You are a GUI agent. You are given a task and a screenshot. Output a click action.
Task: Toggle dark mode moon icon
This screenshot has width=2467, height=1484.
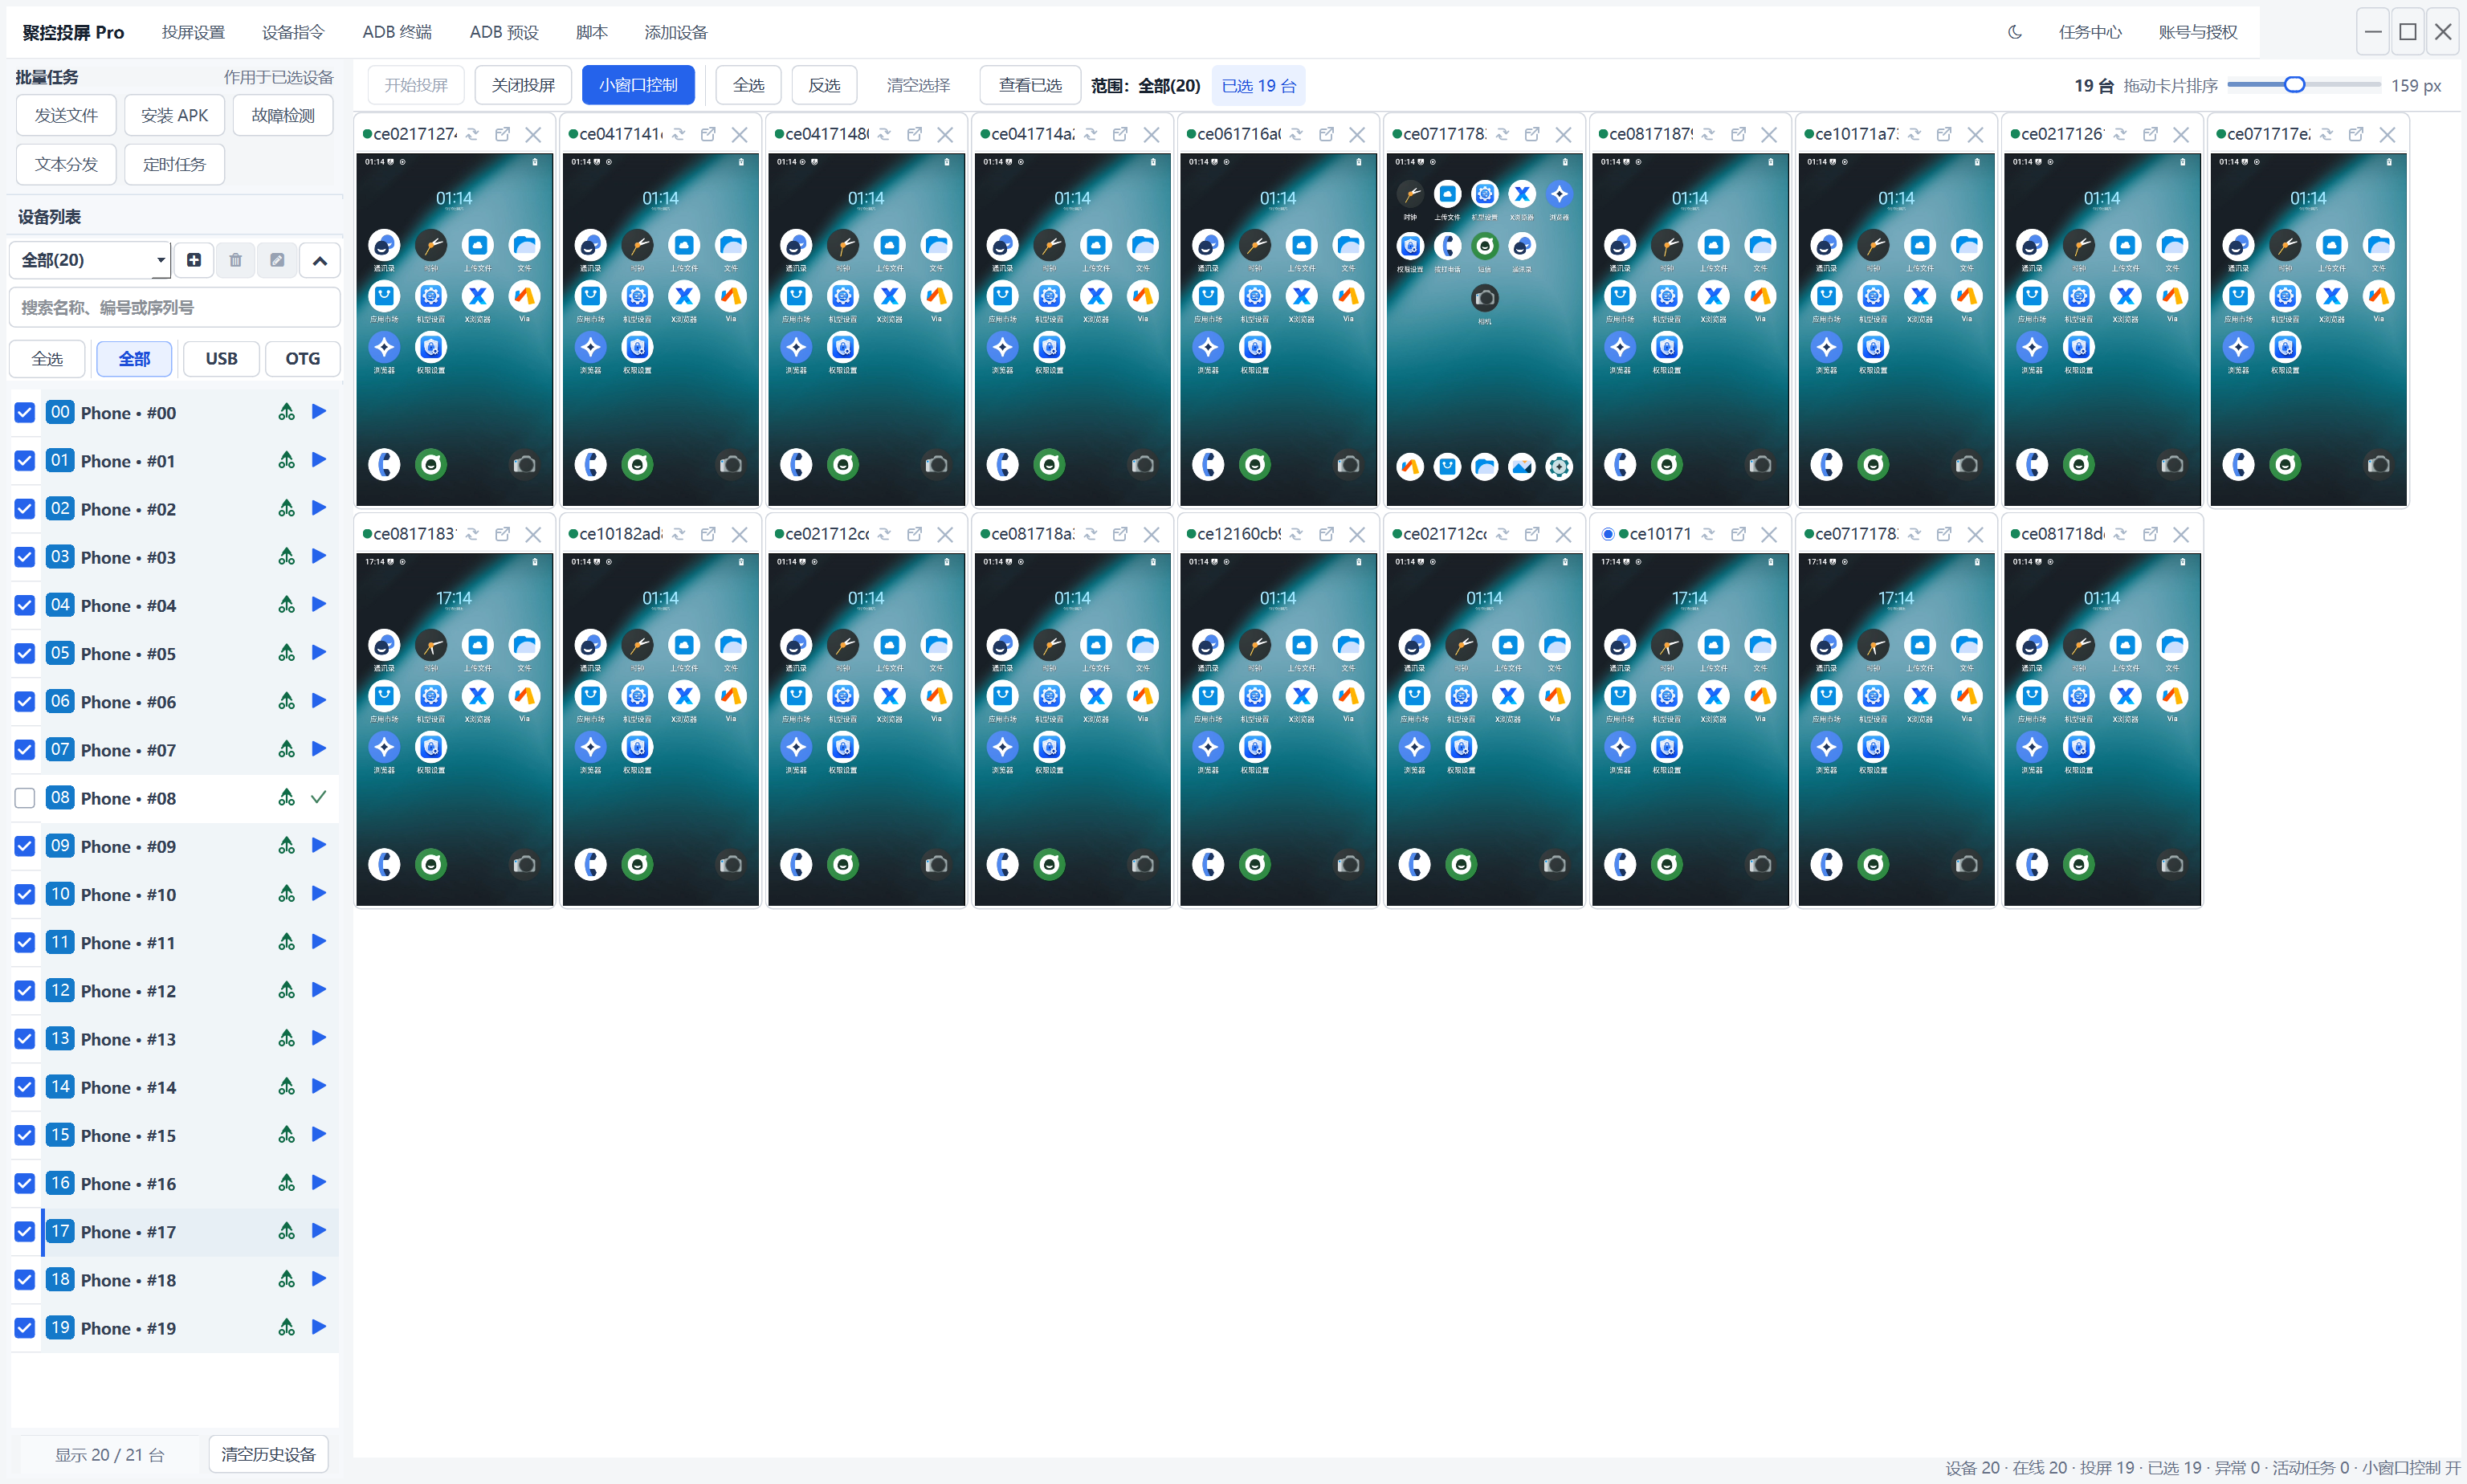point(2014,32)
